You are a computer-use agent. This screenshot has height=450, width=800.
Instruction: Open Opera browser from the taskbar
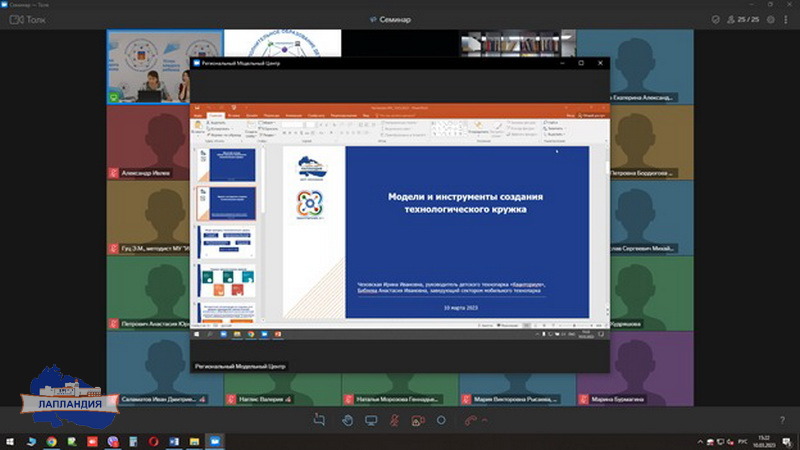(153, 441)
